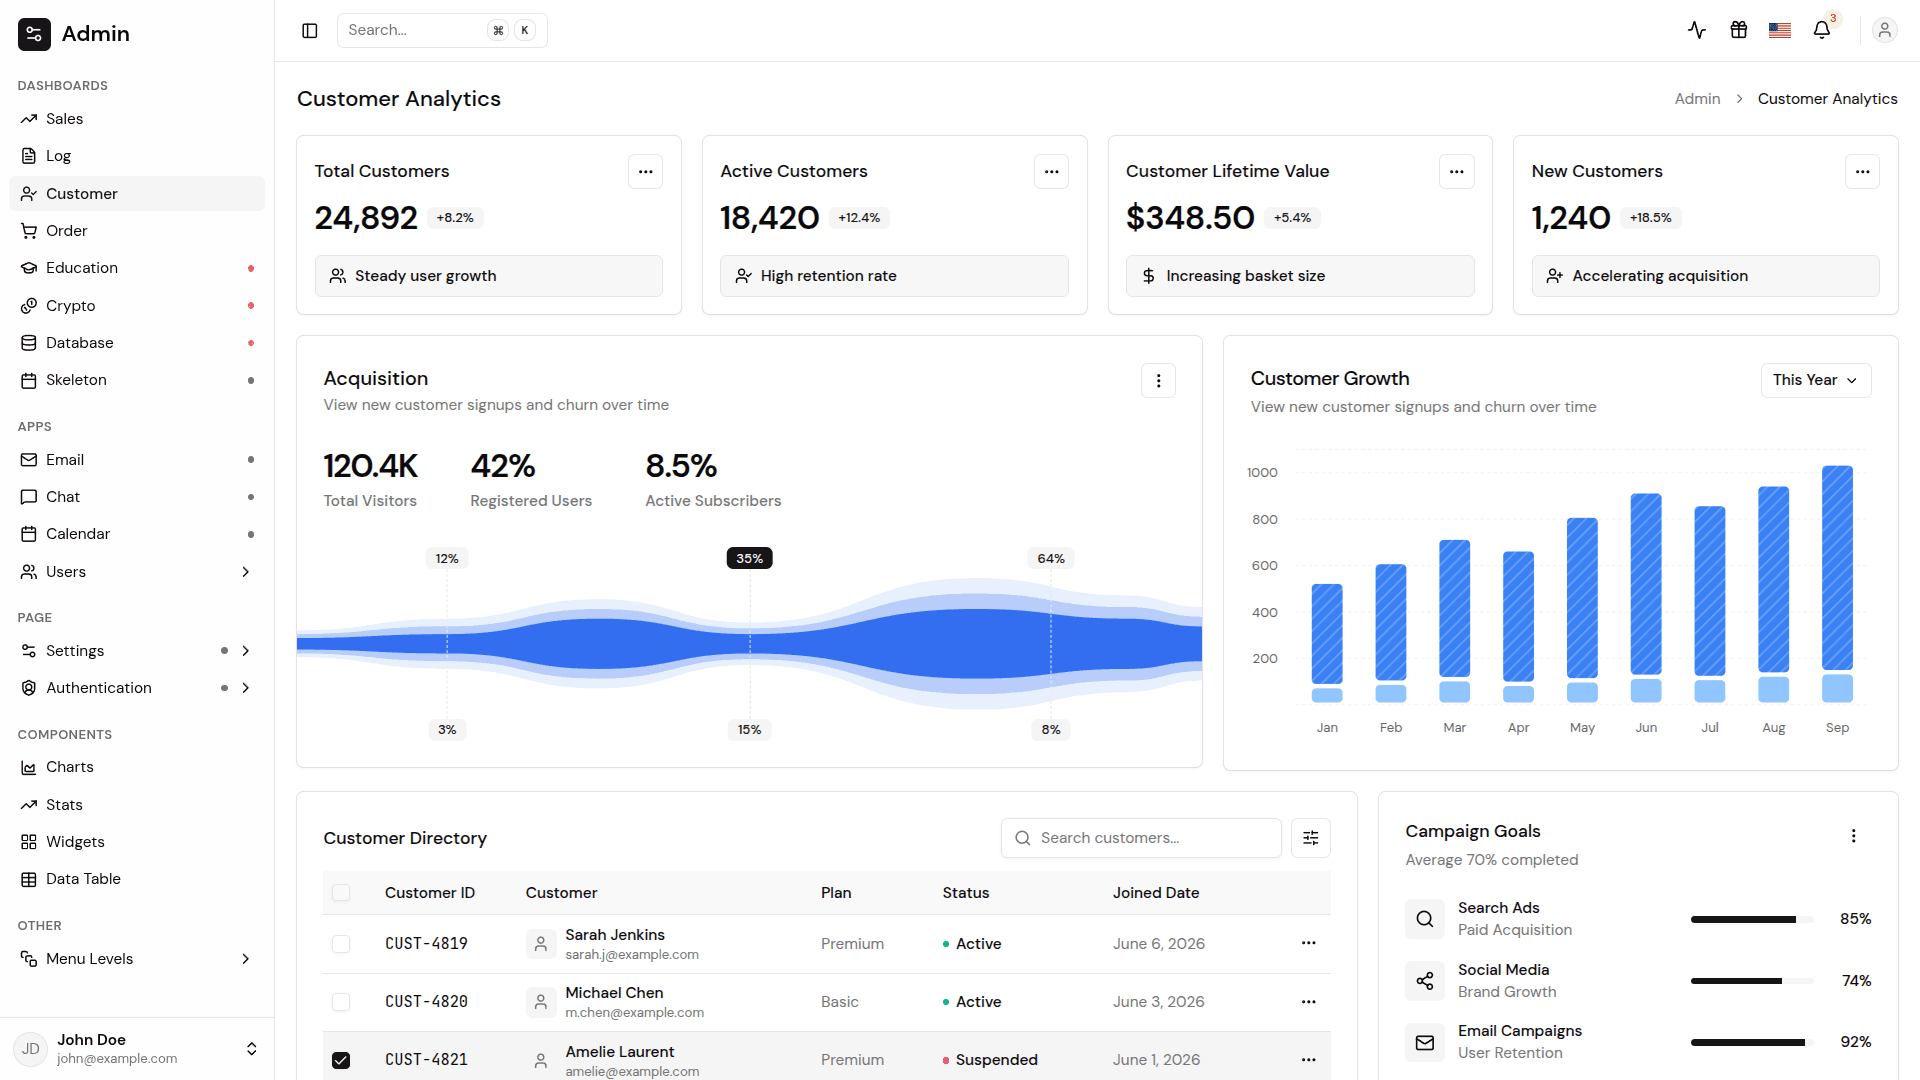Image resolution: width=1920 pixels, height=1080 pixels.
Task: Click the Steady user growth button
Action: (489, 276)
